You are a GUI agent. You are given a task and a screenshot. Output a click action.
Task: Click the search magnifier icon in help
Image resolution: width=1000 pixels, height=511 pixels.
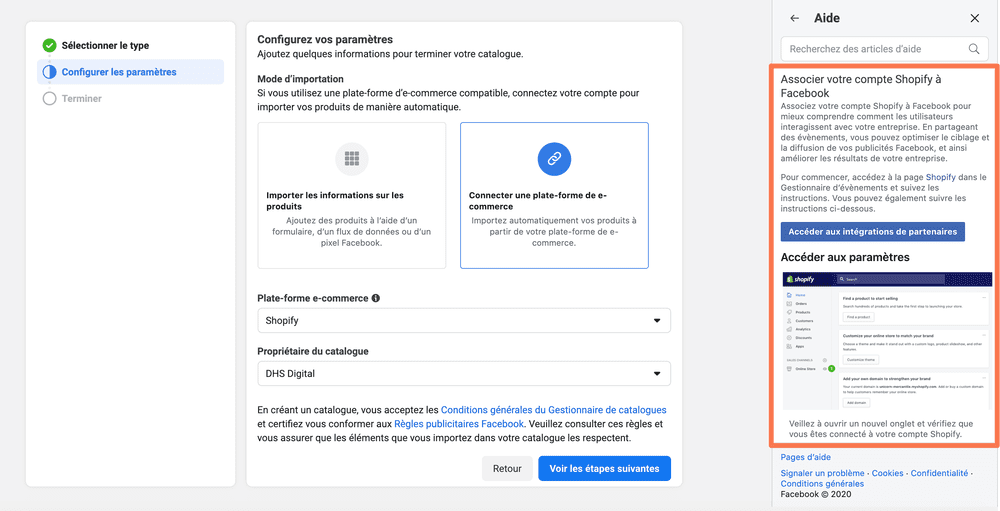click(x=974, y=48)
